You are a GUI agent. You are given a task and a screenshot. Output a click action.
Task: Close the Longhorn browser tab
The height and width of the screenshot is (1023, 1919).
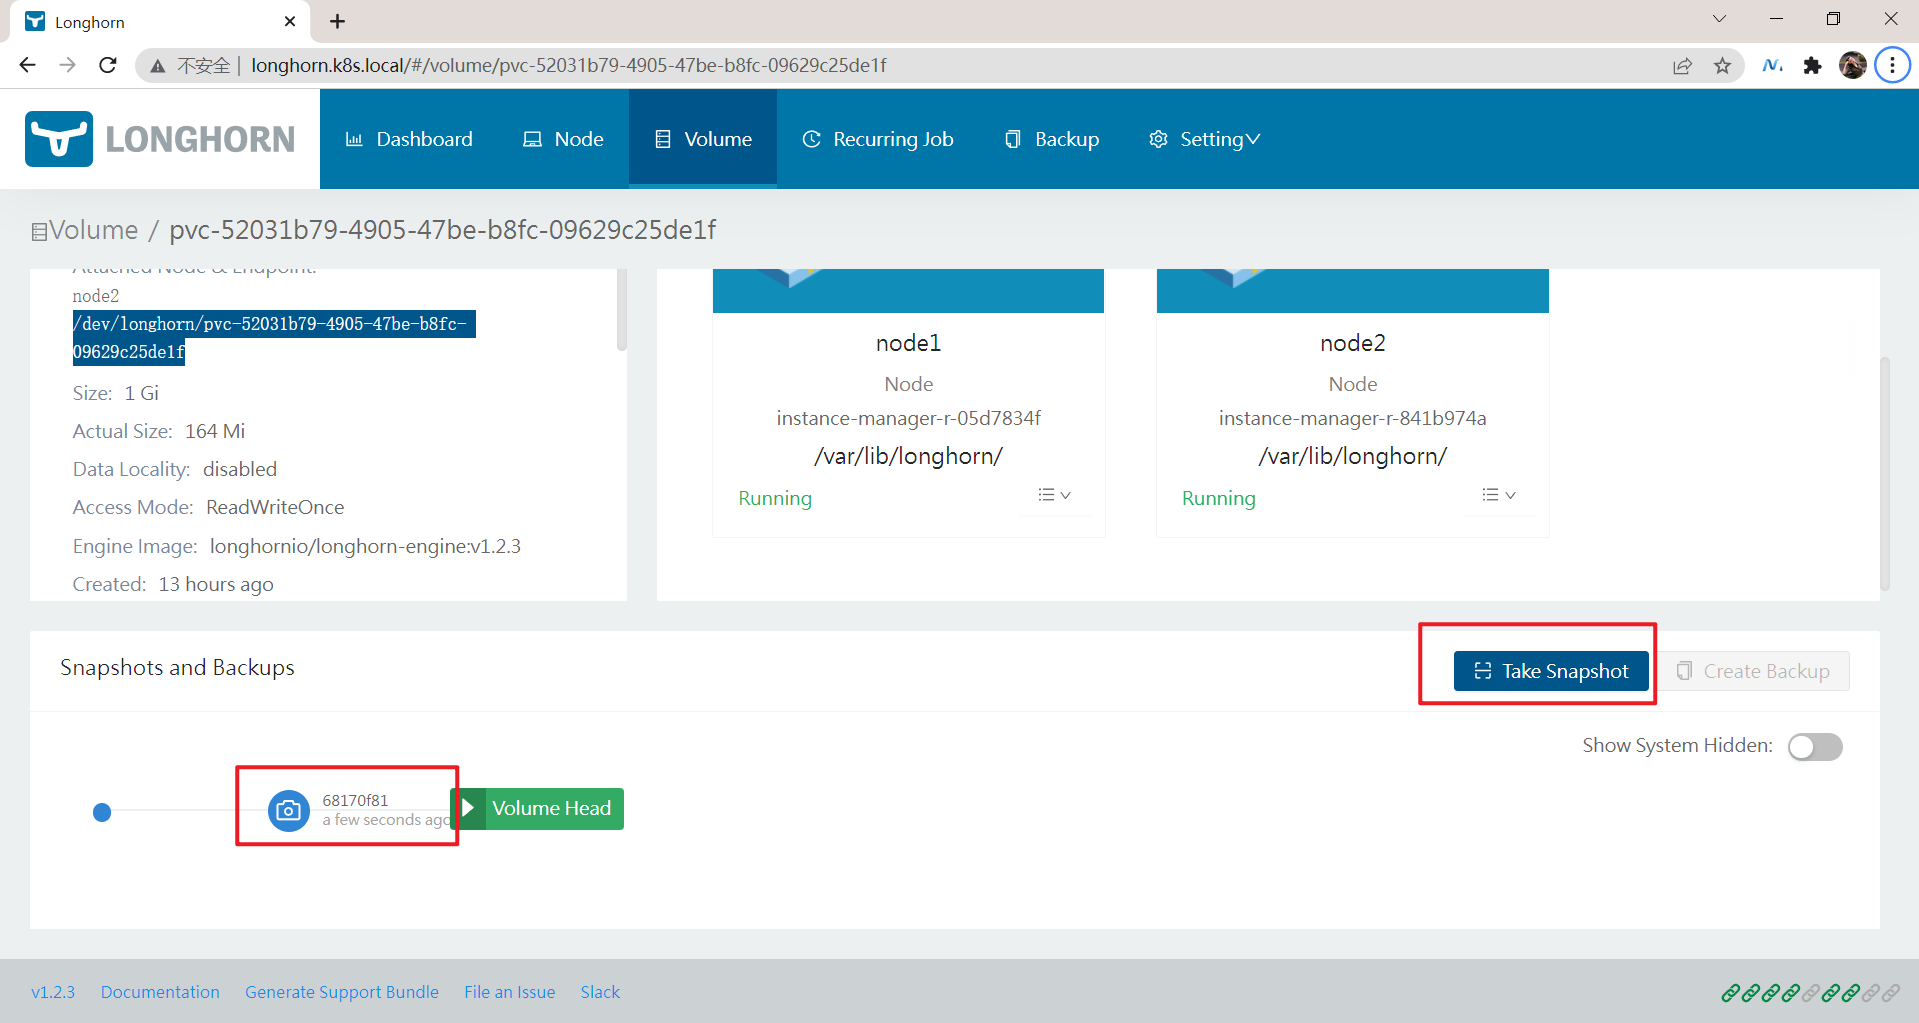(x=290, y=21)
